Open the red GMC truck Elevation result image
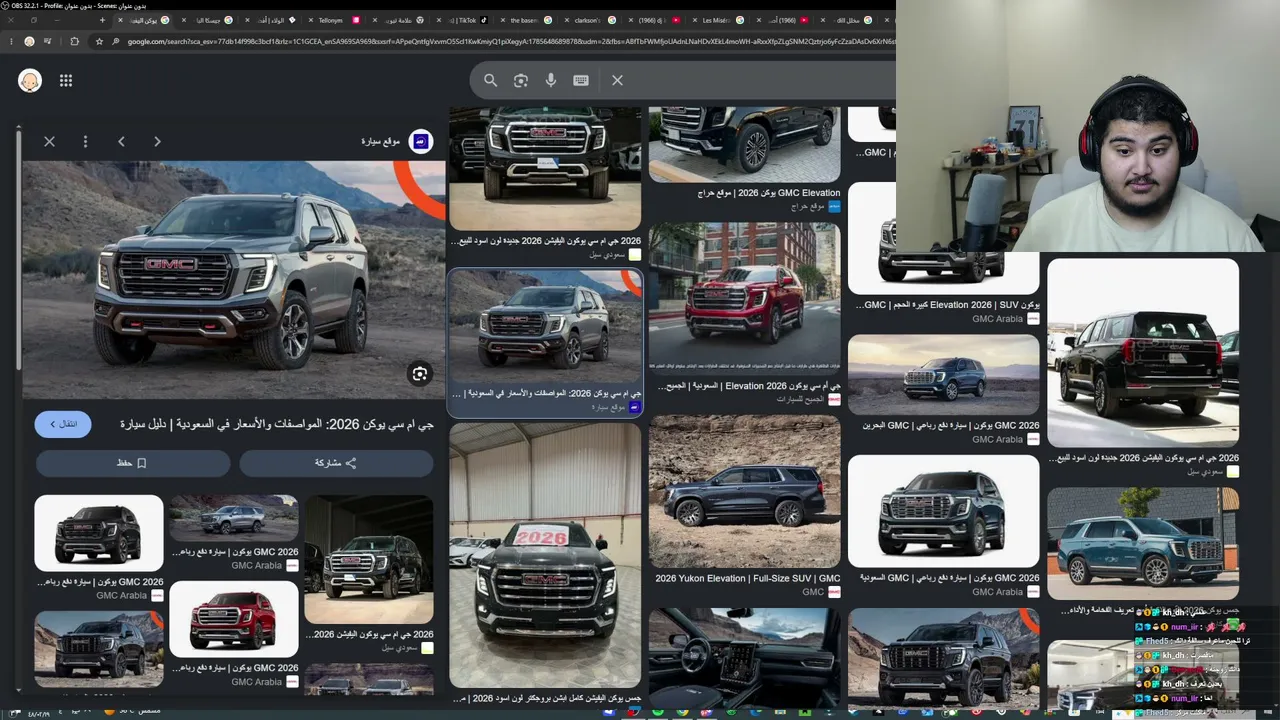This screenshot has height=720, width=1280. coord(745,298)
